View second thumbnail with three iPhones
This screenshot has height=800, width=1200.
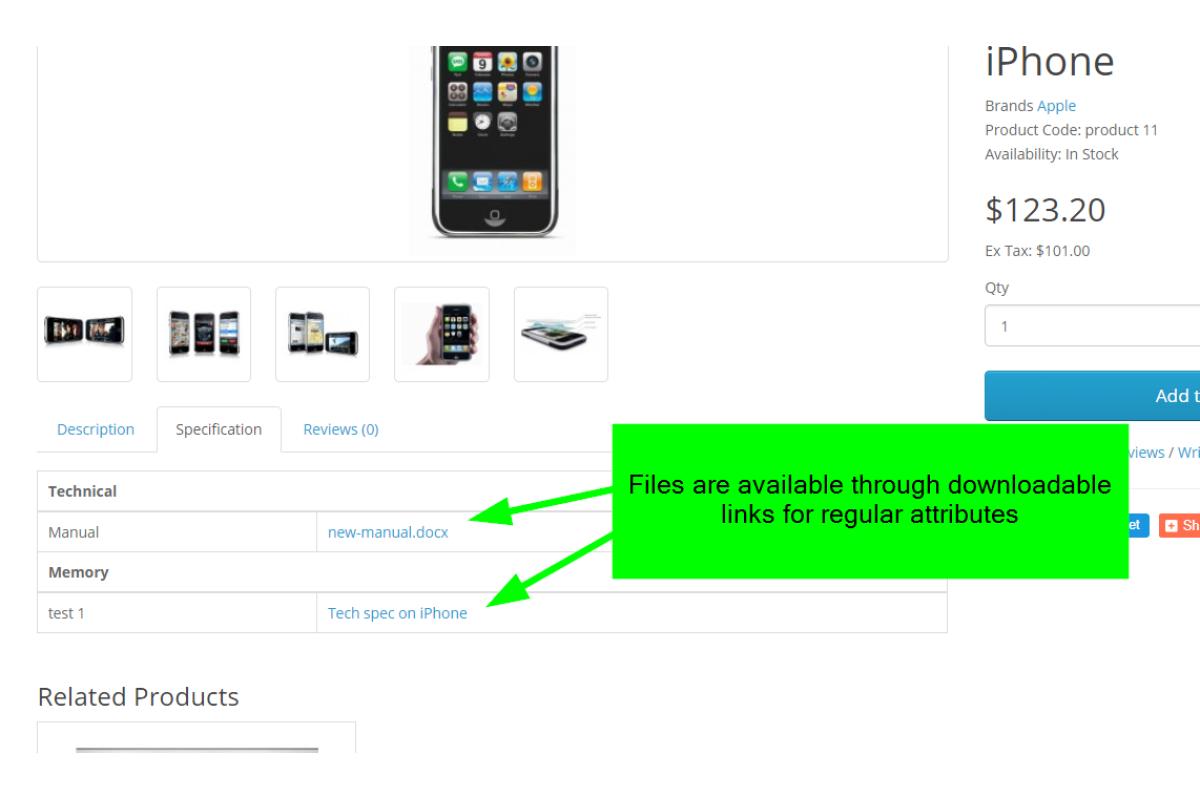point(204,334)
